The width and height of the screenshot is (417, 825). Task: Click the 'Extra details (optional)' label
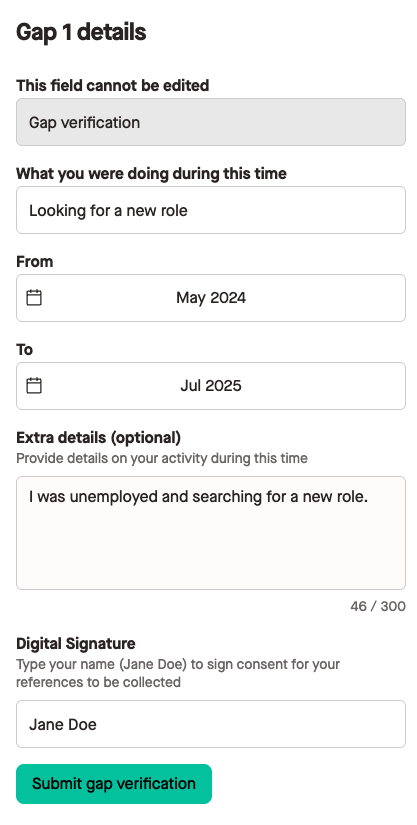(x=98, y=438)
